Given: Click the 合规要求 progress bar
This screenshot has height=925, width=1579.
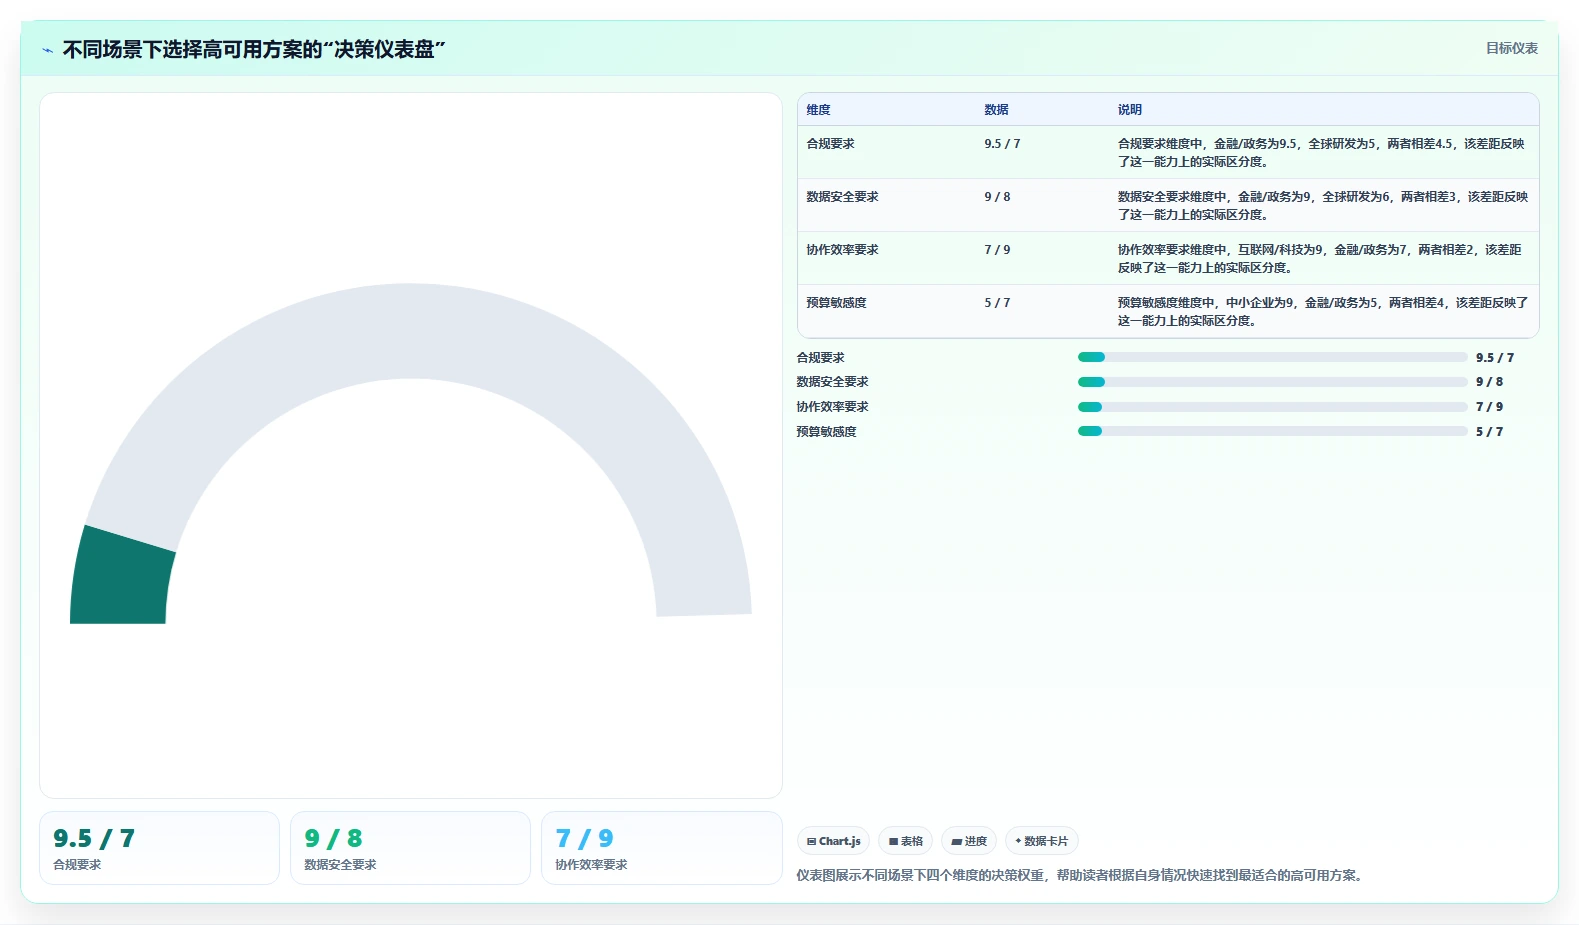Looking at the screenshot, I should click(1272, 357).
